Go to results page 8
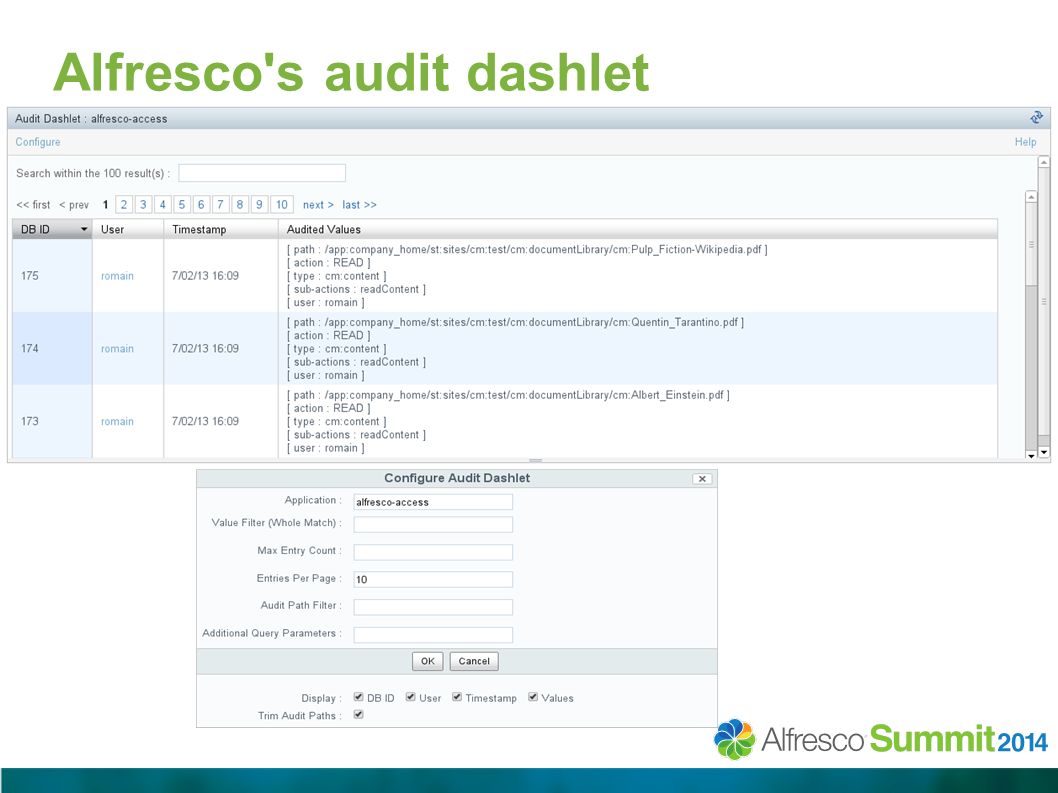The image size is (1058, 793). (x=240, y=204)
